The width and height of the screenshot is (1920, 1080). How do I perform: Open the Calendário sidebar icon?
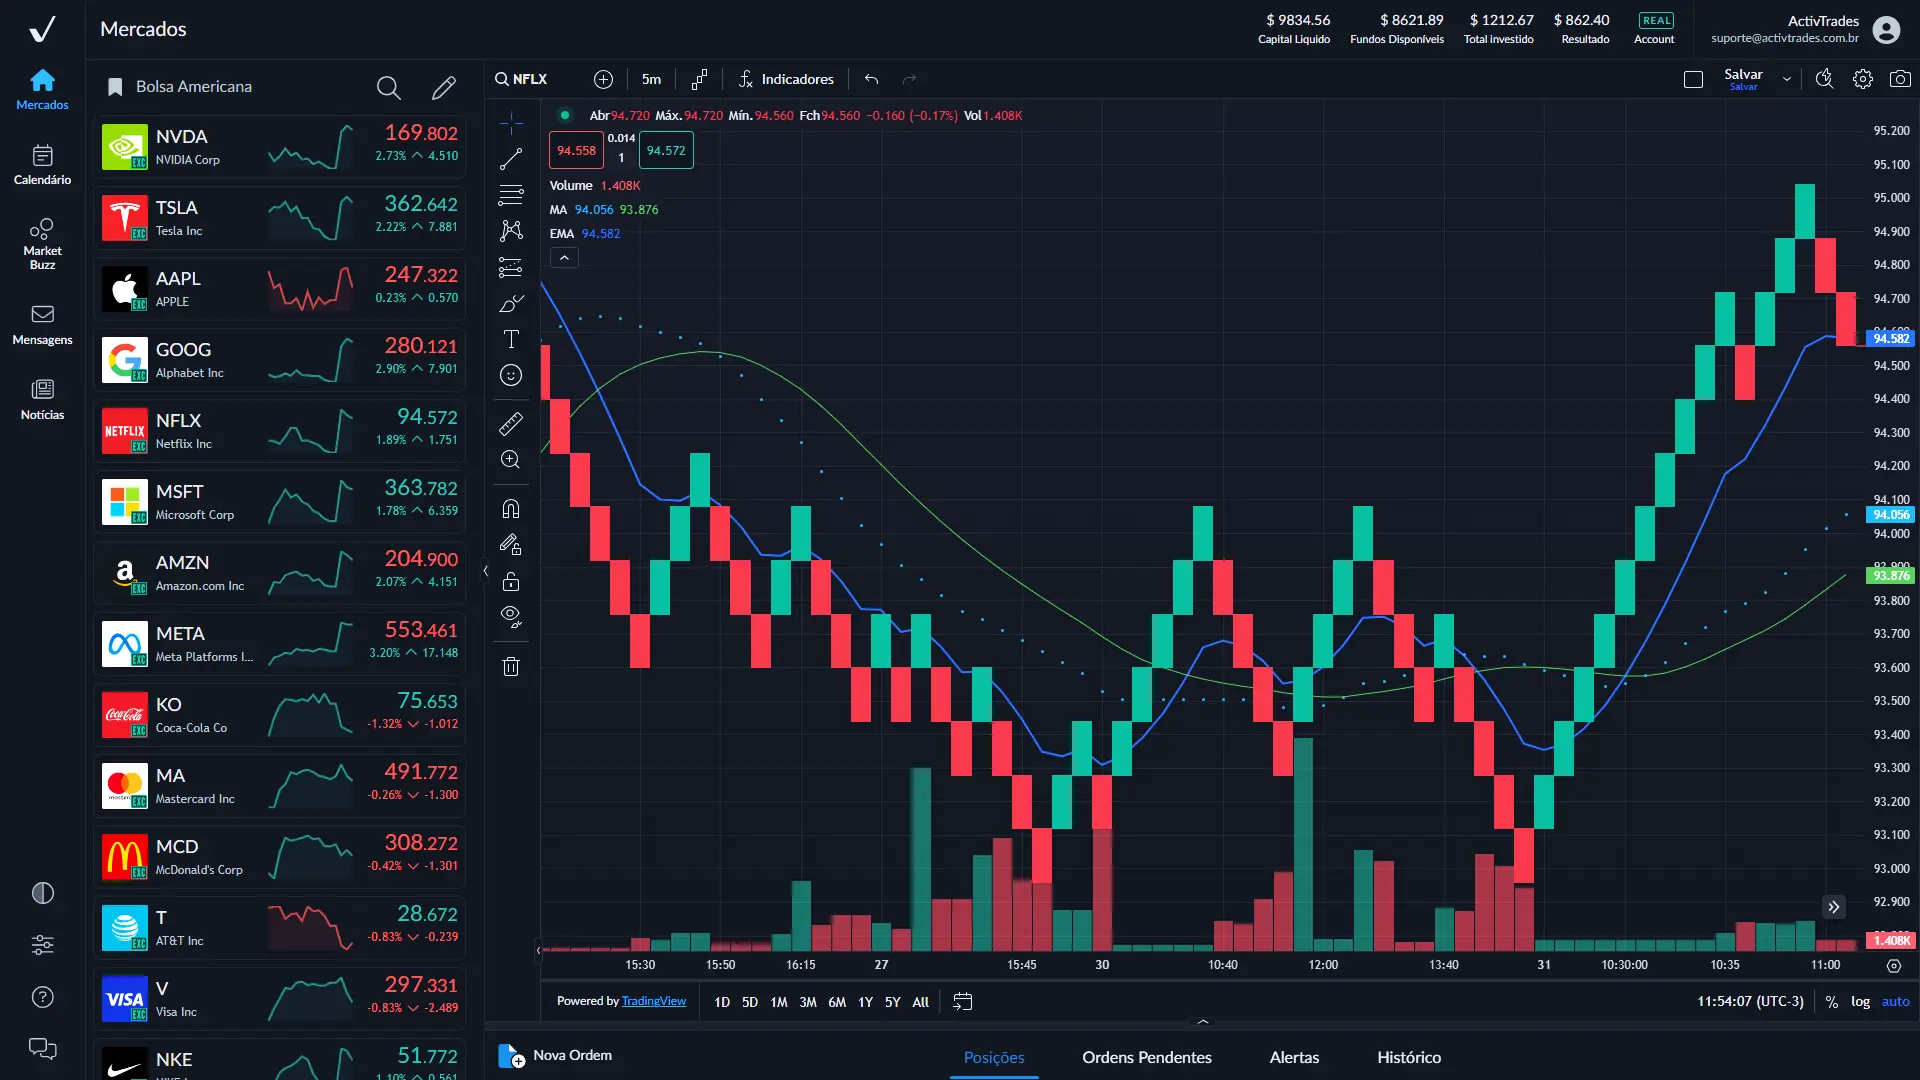point(42,156)
